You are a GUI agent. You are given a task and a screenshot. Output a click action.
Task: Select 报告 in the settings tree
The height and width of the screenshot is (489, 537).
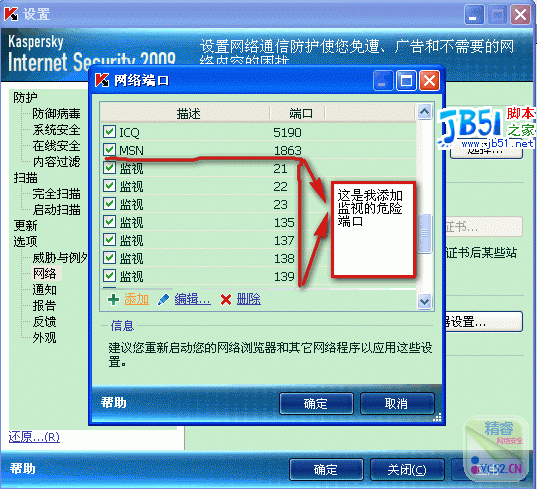(44, 306)
